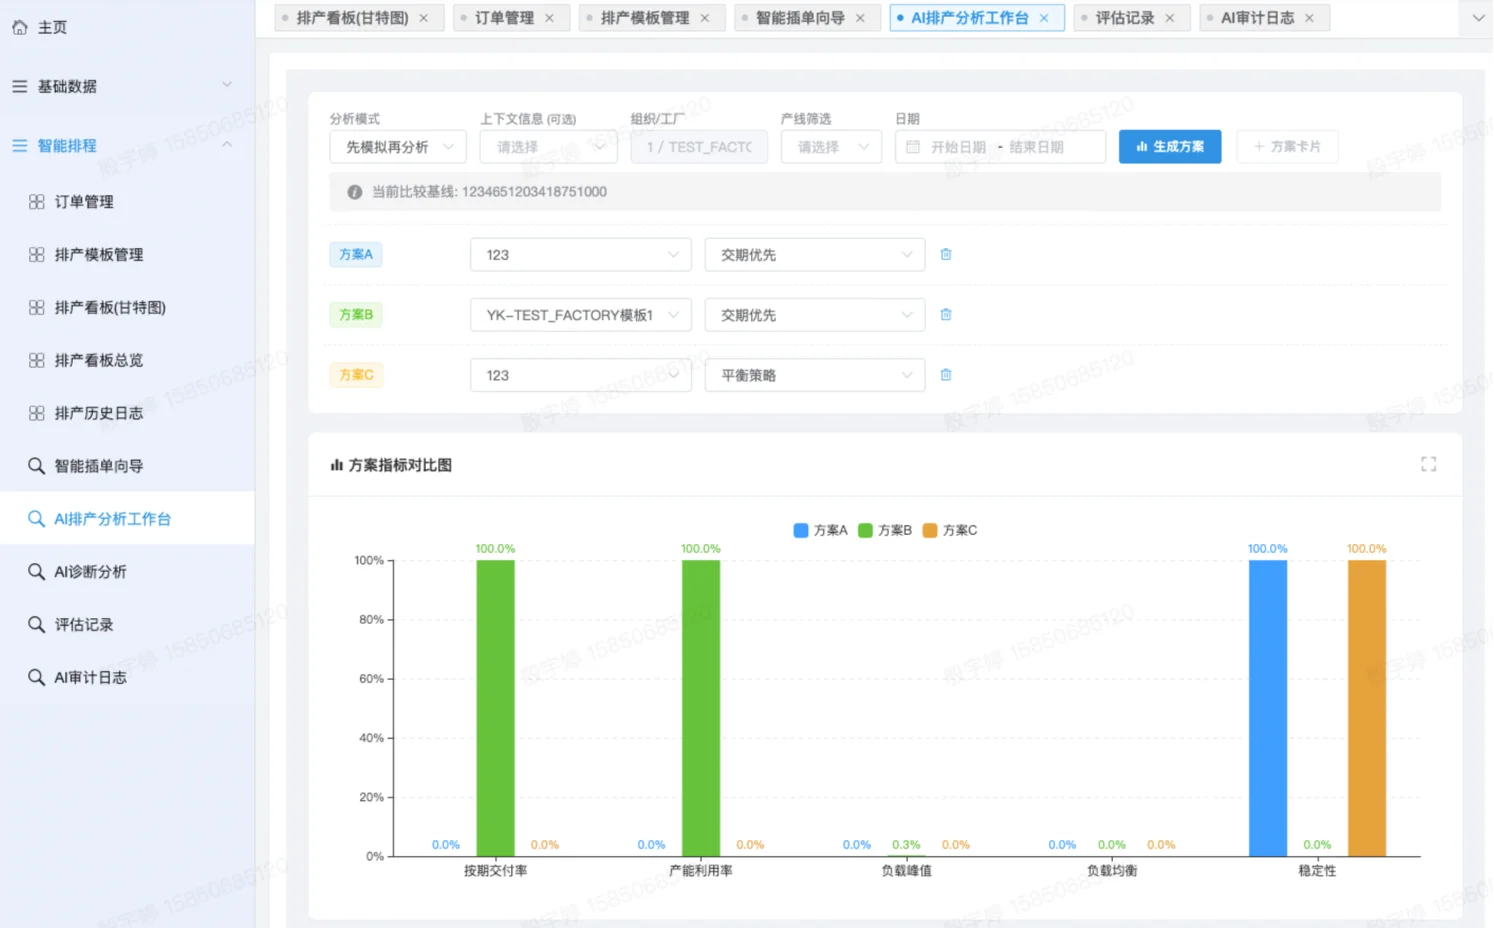Close the 排产模板管理 tab
The width and height of the screenshot is (1494, 928).
click(x=705, y=18)
